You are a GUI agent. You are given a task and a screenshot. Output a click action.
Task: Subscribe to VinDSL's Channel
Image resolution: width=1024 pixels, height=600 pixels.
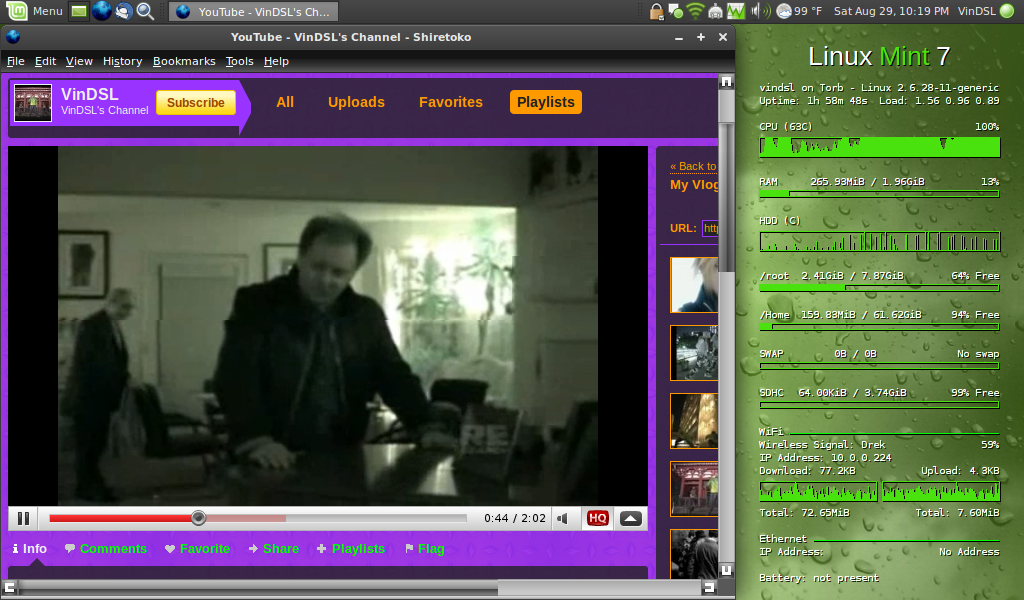tap(196, 103)
